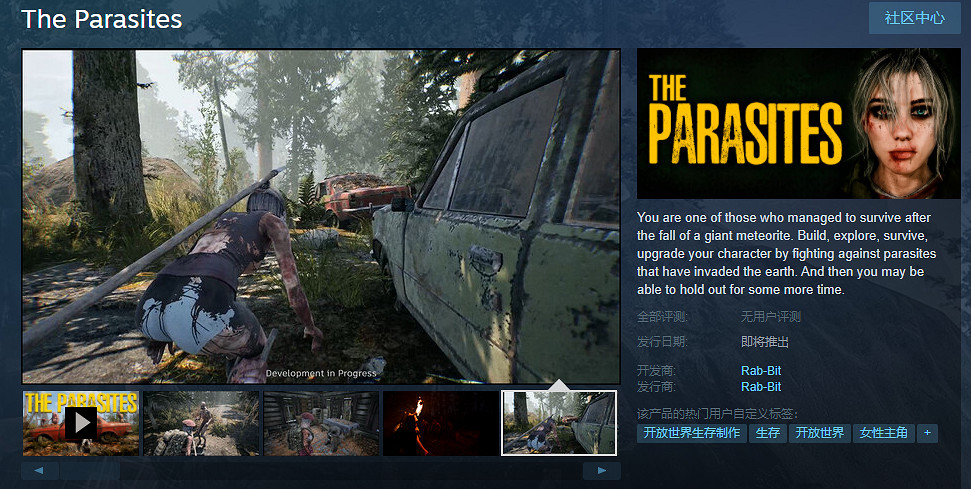Click The Parasites header capsule image

pos(798,123)
